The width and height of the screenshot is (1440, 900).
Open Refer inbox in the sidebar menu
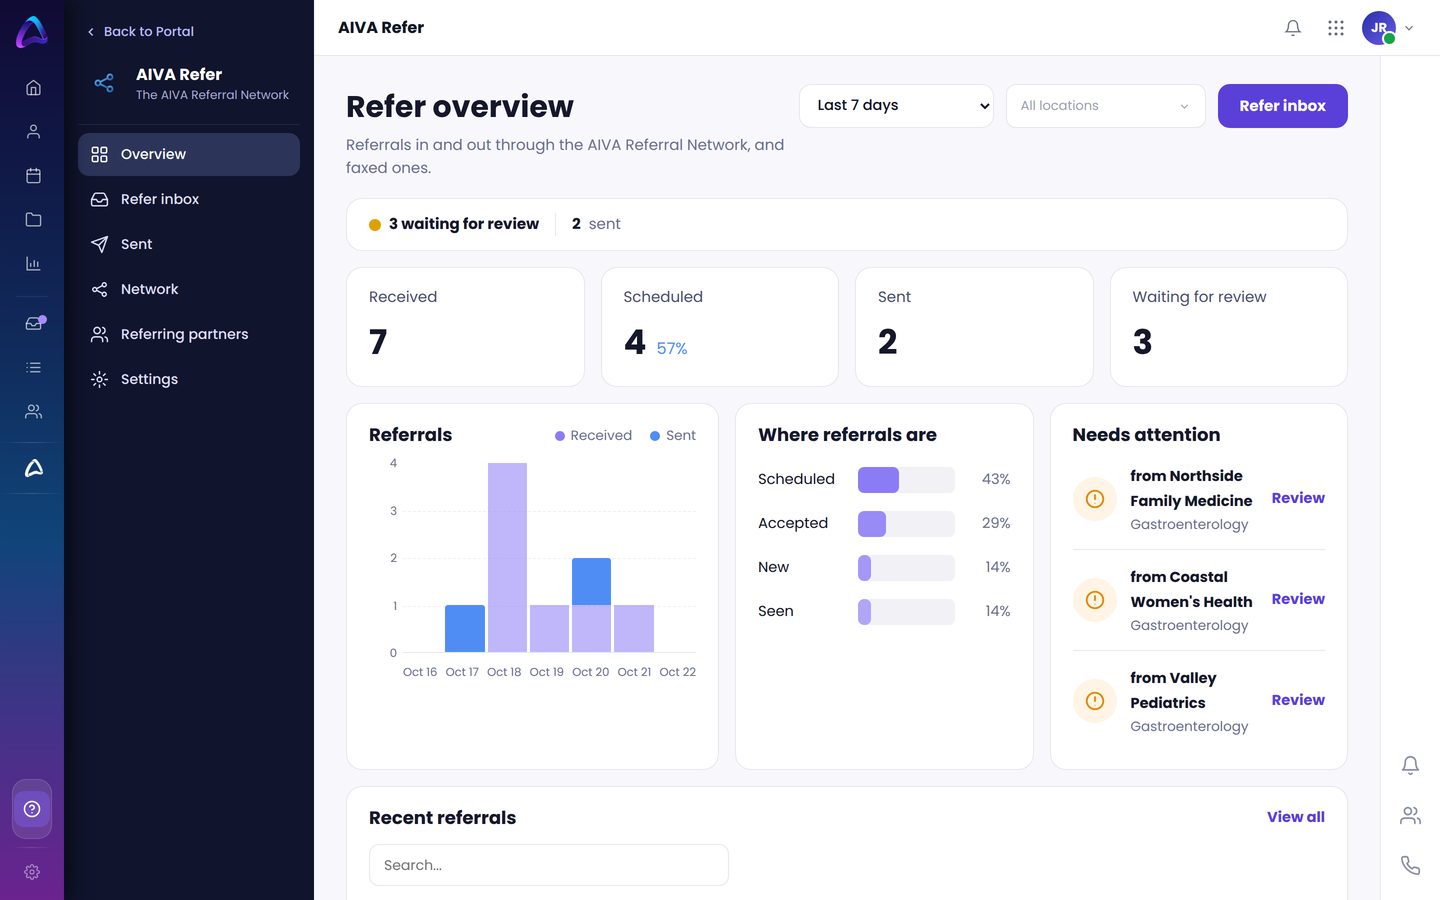pyautogui.click(x=189, y=199)
